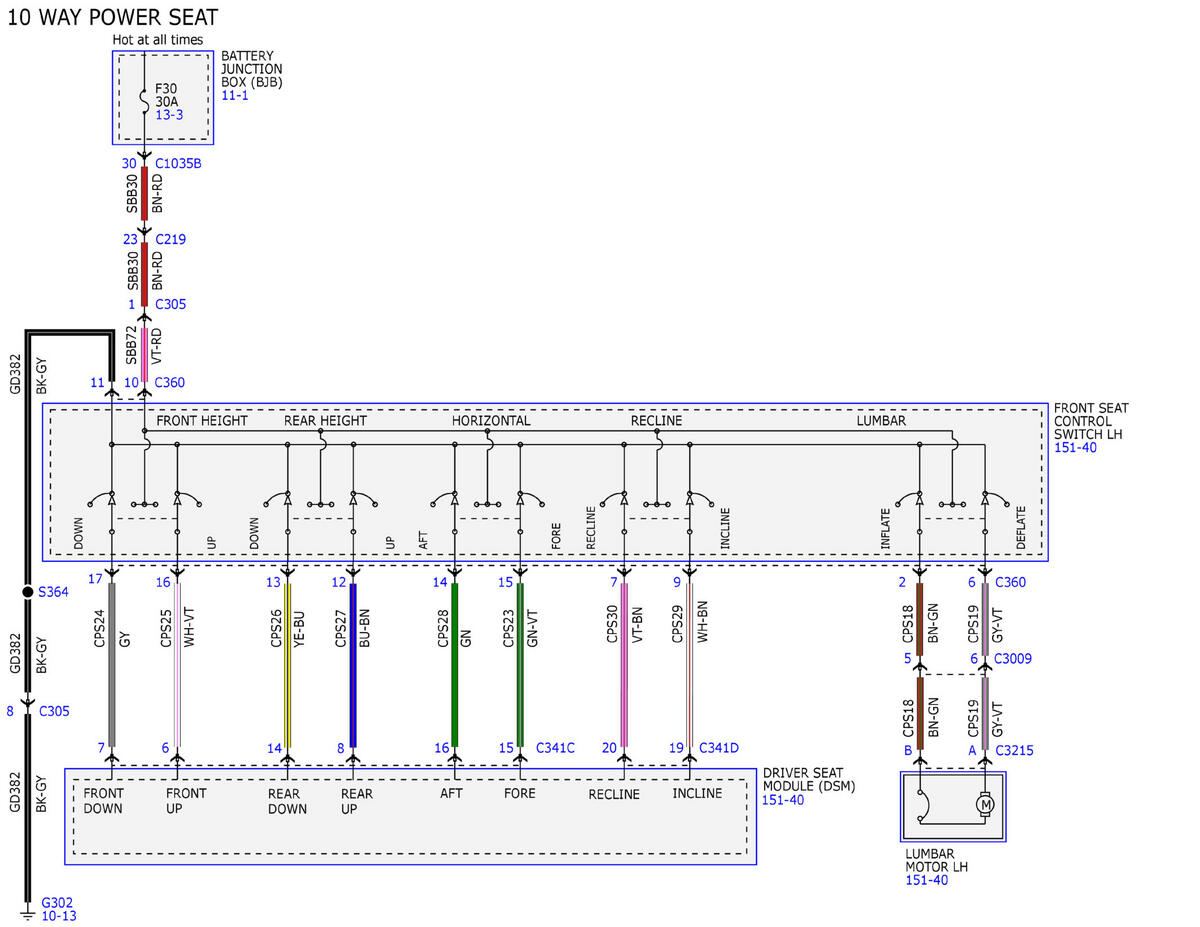Screen dimensions: 1200x927
Task: Click the yellow CPS26 YE-BU wire
Action: [287, 664]
